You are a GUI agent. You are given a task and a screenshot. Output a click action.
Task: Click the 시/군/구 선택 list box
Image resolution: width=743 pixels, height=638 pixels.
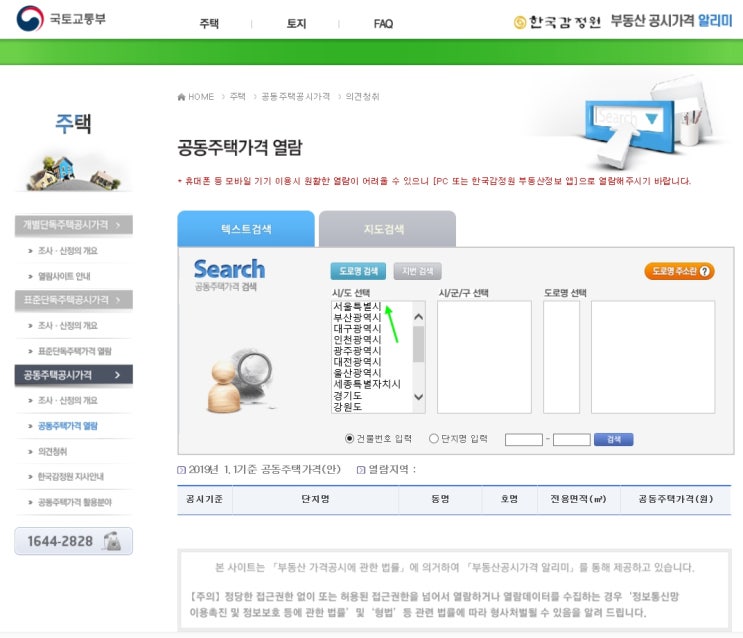pos(484,357)
